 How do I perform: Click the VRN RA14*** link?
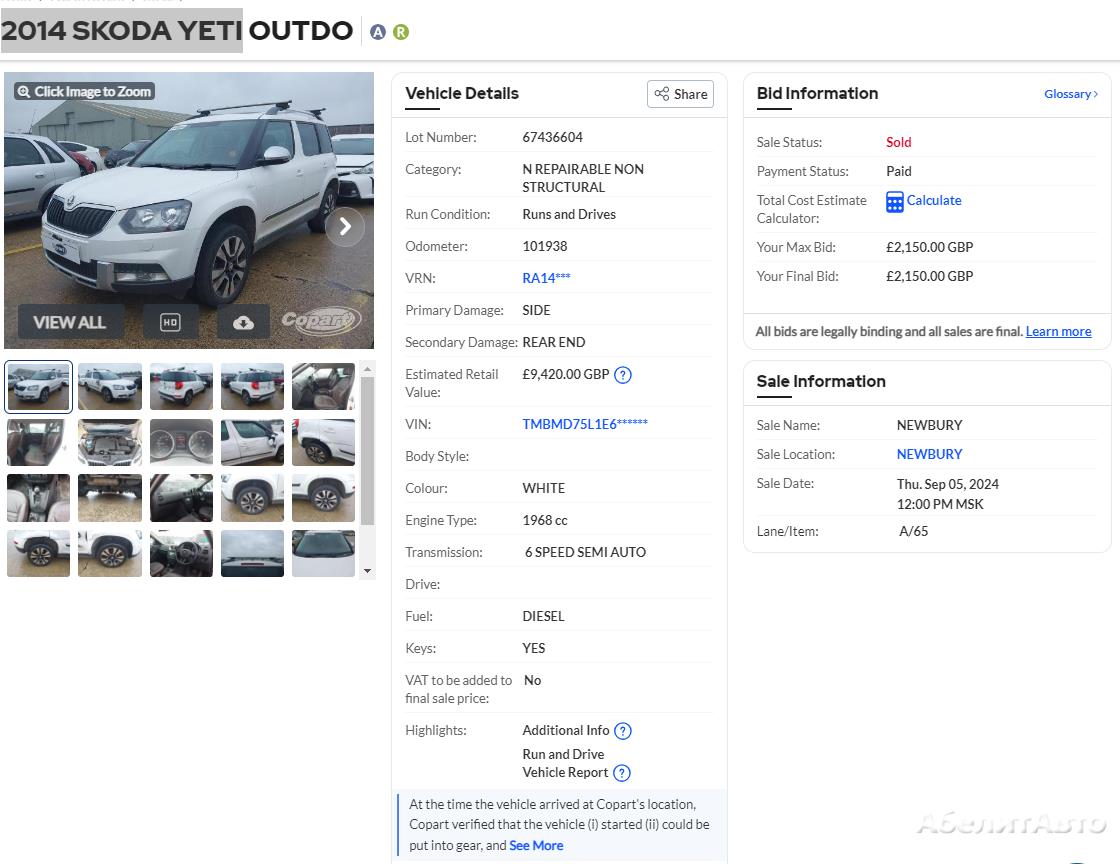click(x=546, y=278)
